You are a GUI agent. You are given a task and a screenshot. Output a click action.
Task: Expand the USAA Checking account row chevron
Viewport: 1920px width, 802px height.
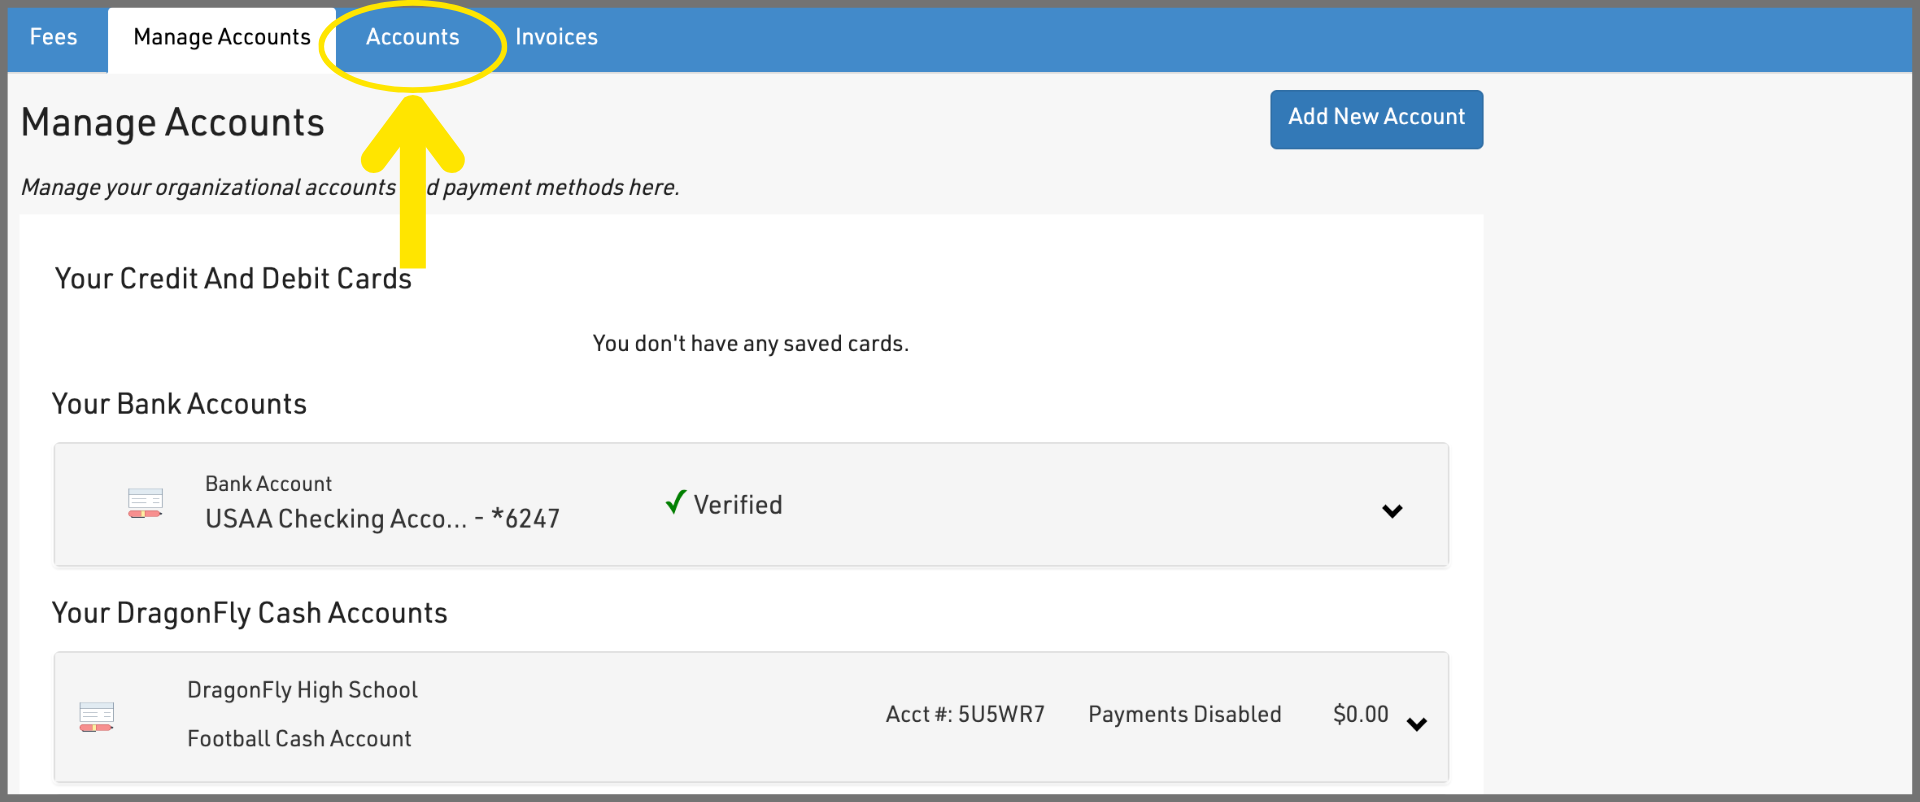[x=1392, y=511]
